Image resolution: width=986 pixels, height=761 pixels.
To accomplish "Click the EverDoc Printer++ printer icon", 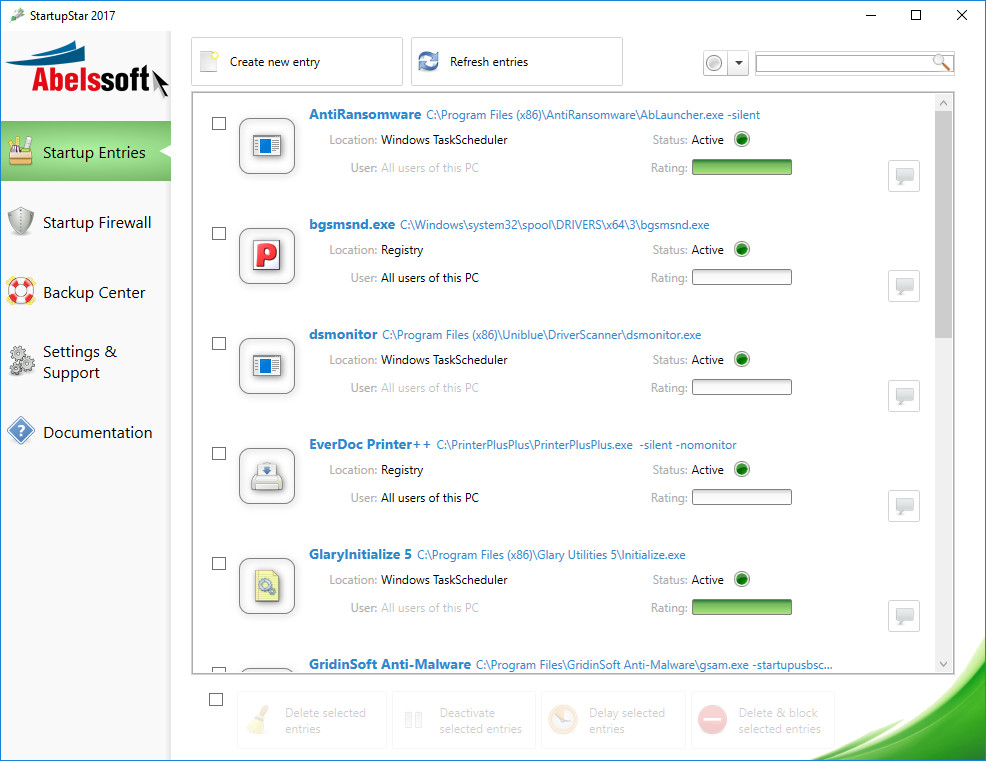I will pyautogui.click(x=267, y=476).
